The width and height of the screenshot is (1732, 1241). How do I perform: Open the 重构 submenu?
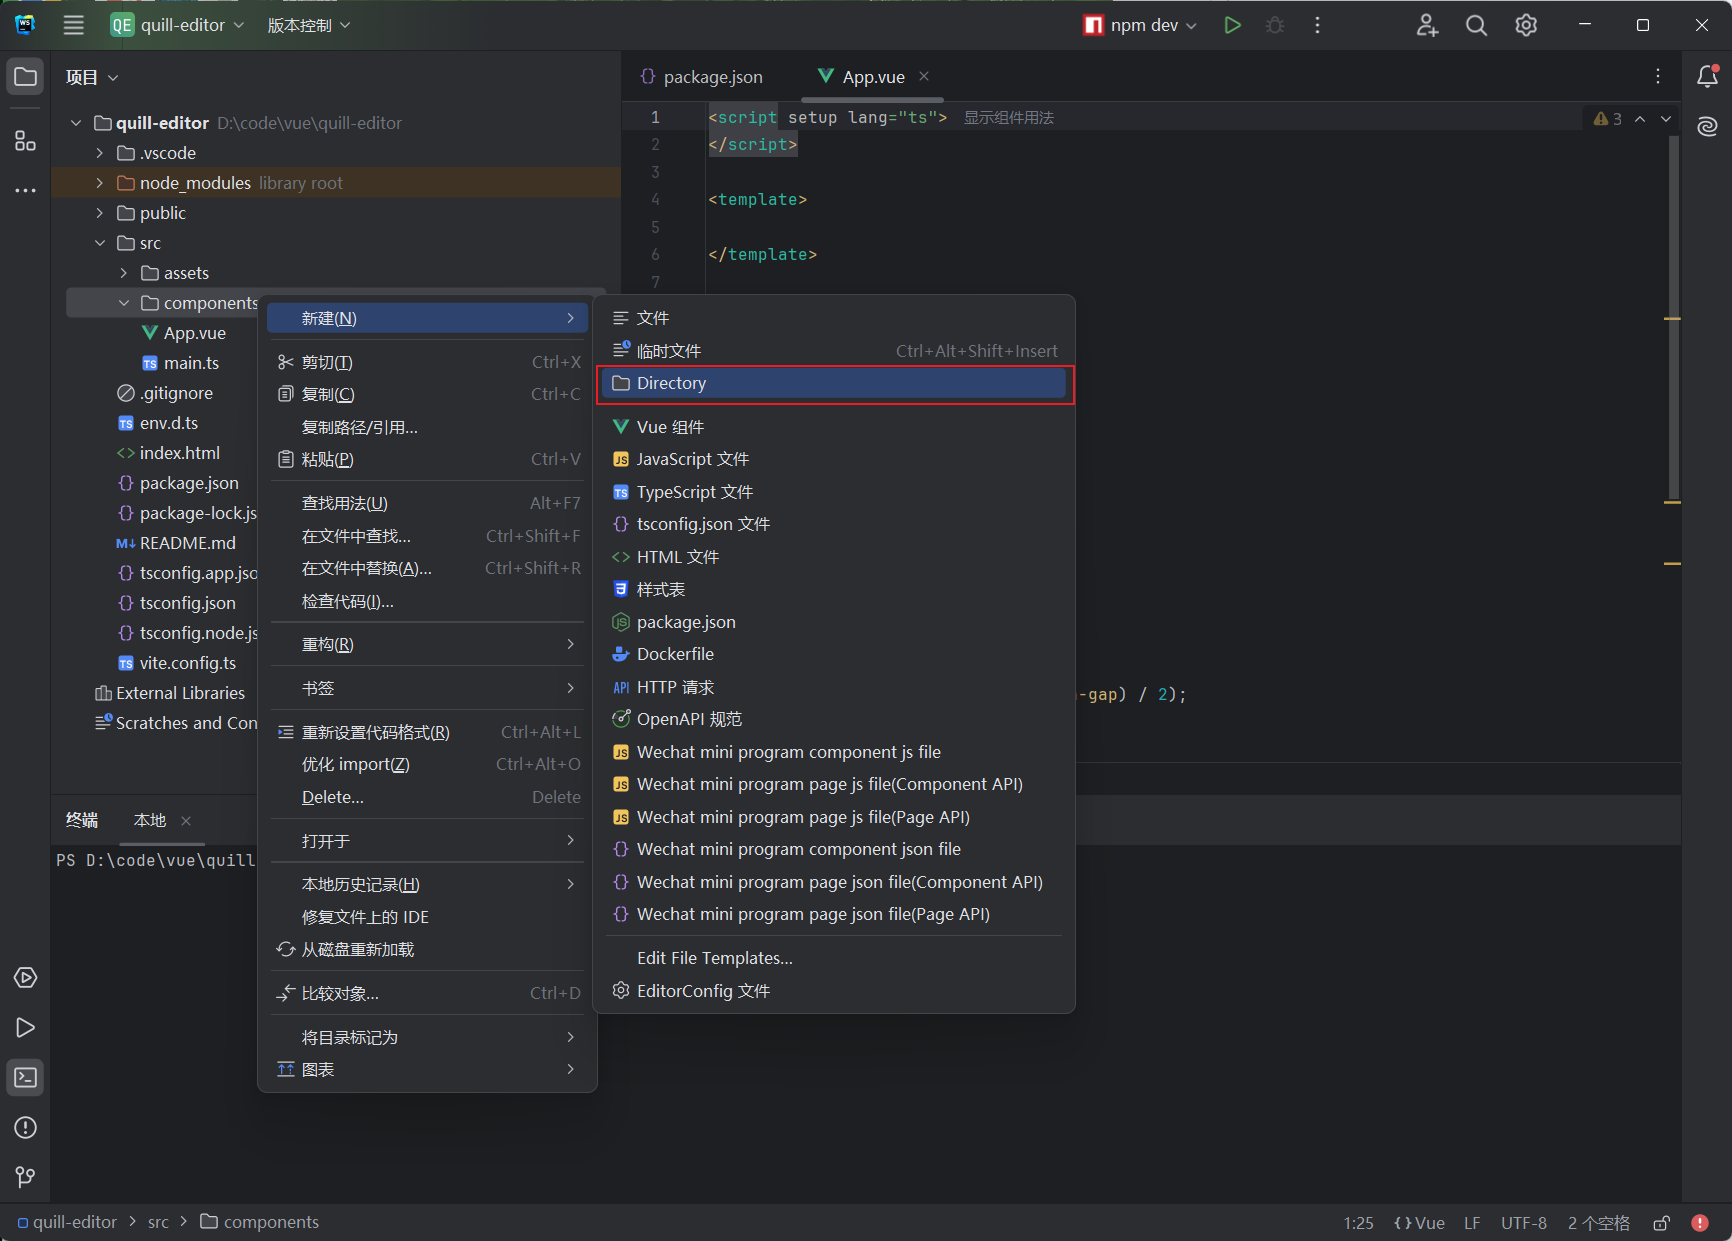[x=428, y=645]
